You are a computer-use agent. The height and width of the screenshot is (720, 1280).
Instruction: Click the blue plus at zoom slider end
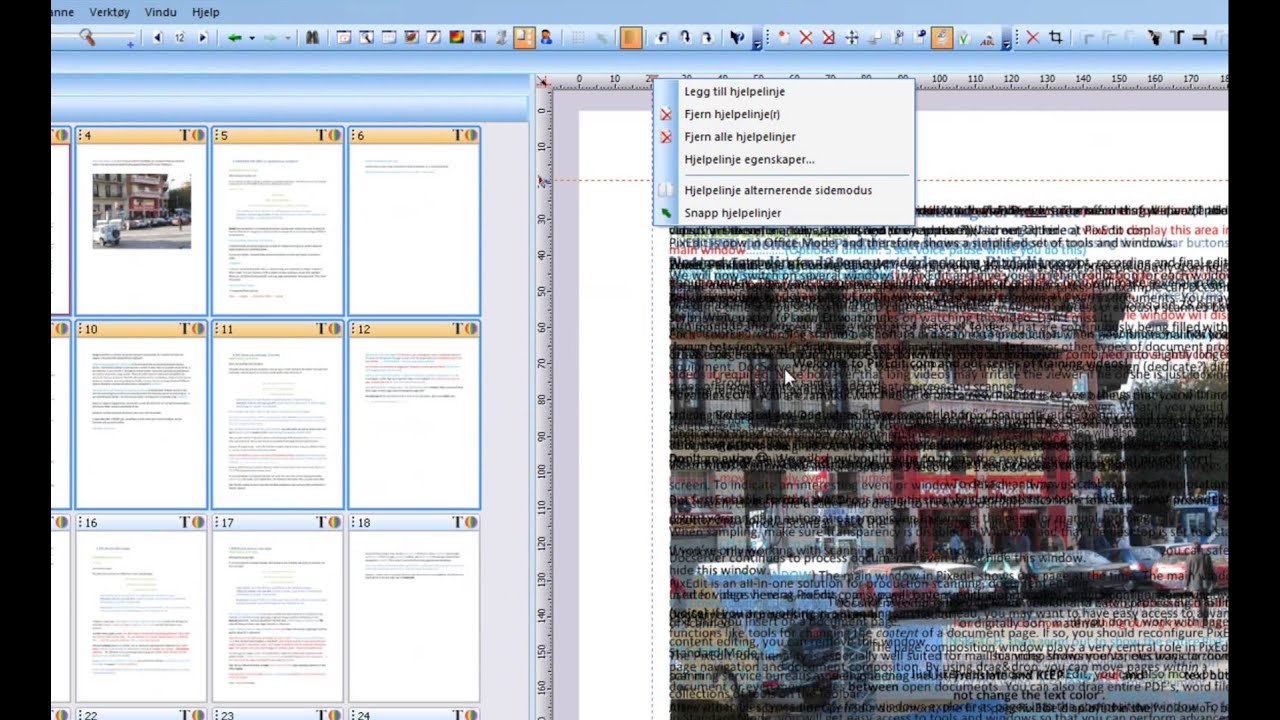130,44
